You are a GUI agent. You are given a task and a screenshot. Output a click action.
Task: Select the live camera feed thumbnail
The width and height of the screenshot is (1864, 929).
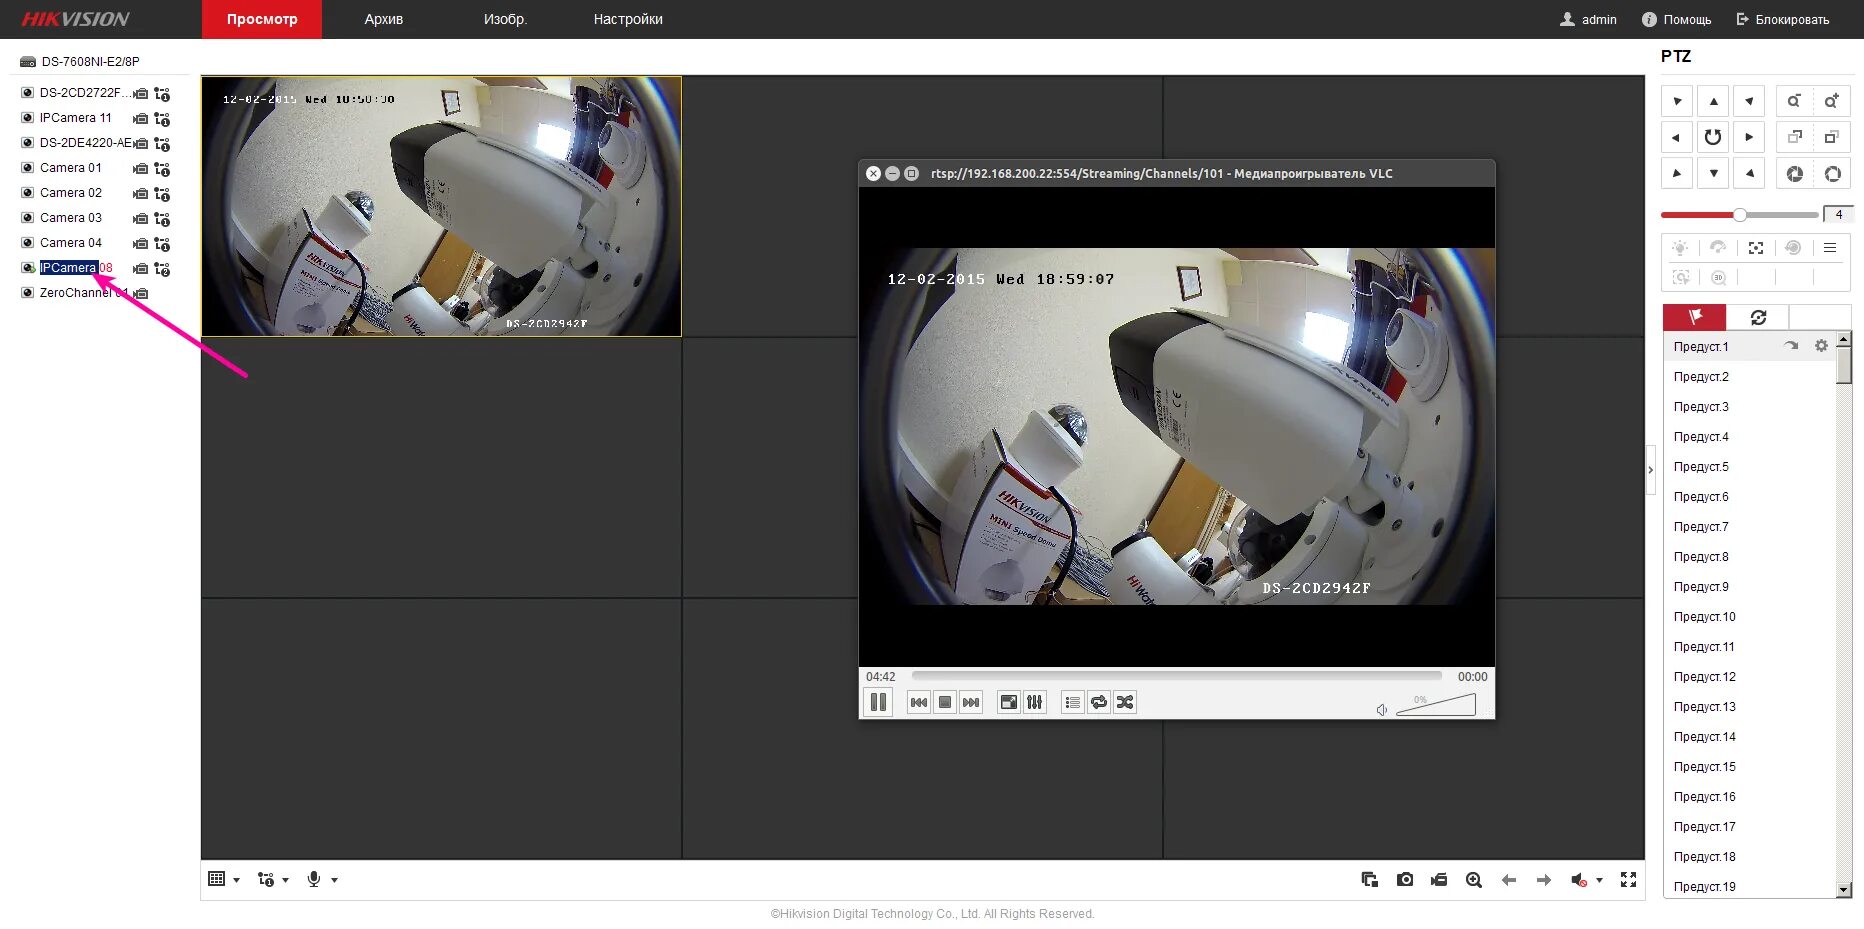tap(441, 206)
